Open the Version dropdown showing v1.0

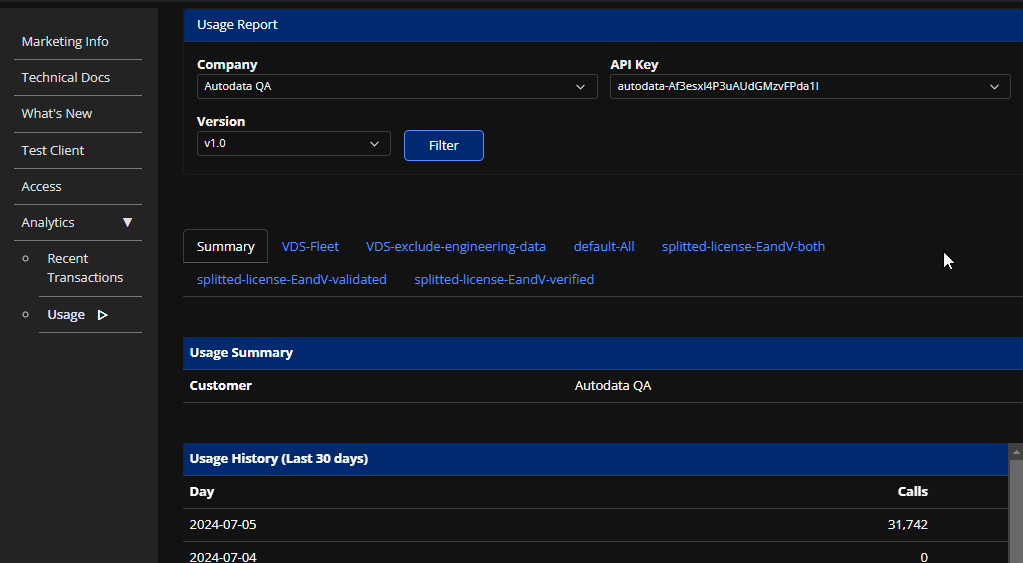point(294,144)
